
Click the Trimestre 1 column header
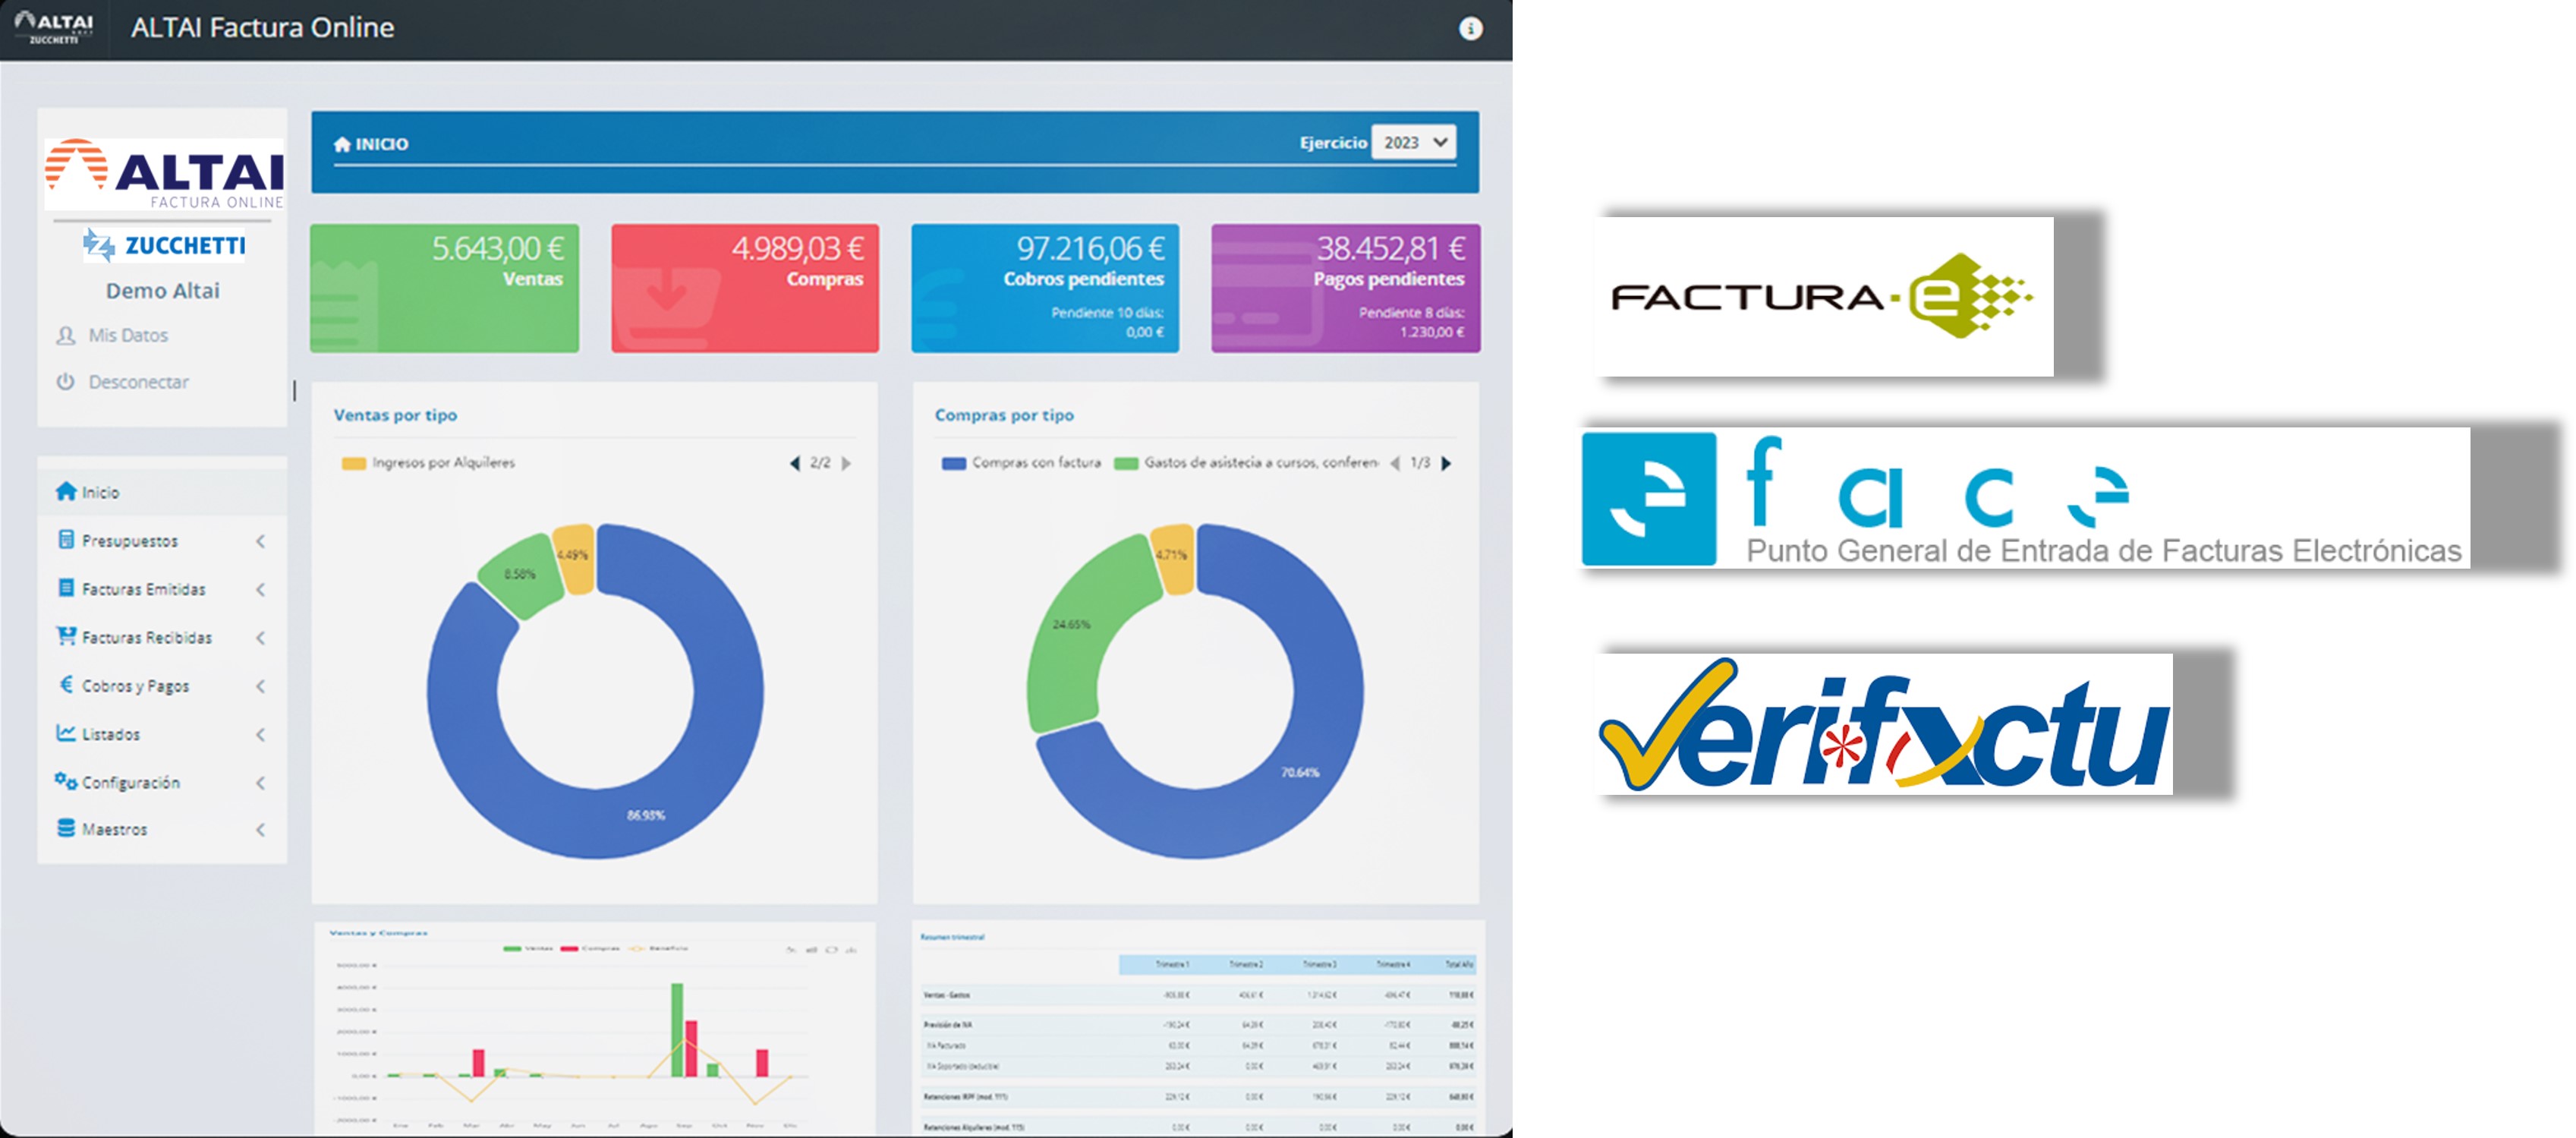[x=1172, y=964]
